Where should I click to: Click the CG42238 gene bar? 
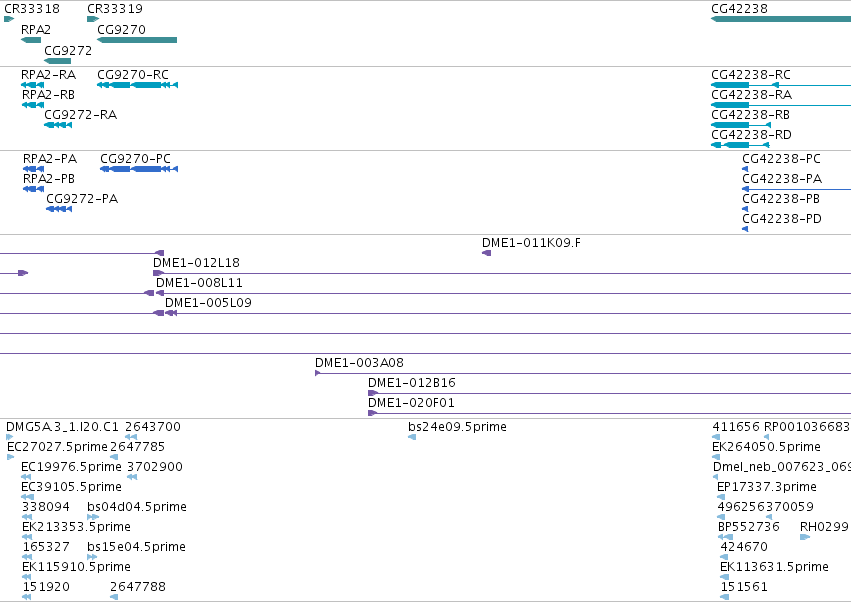(x=781, y=19)
